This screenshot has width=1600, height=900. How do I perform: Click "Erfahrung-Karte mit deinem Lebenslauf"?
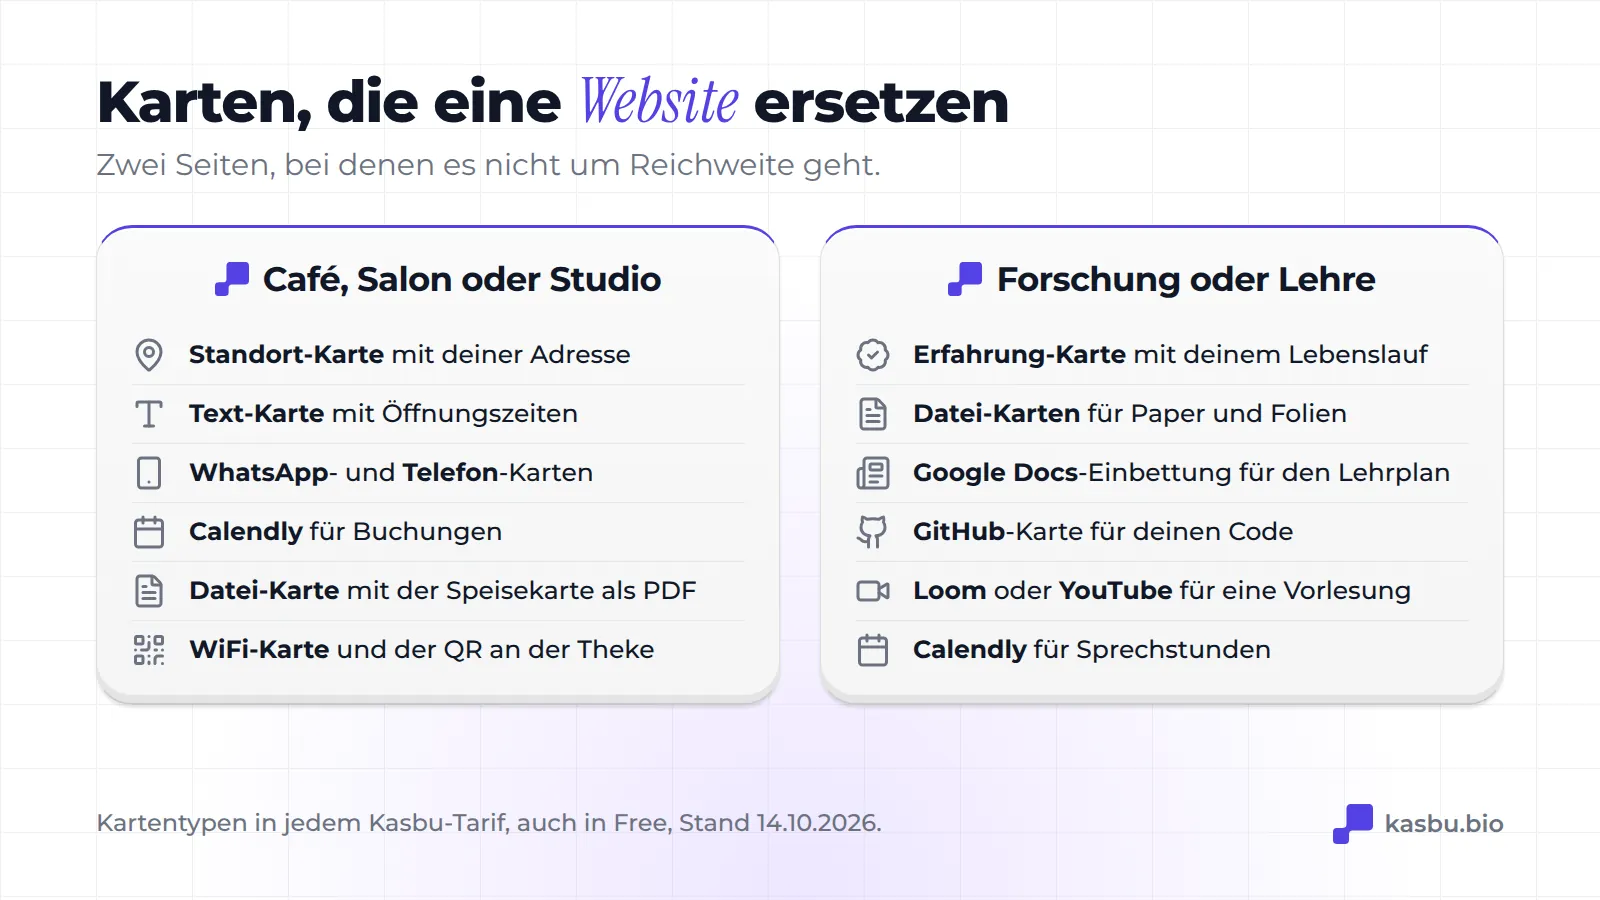1171,355
